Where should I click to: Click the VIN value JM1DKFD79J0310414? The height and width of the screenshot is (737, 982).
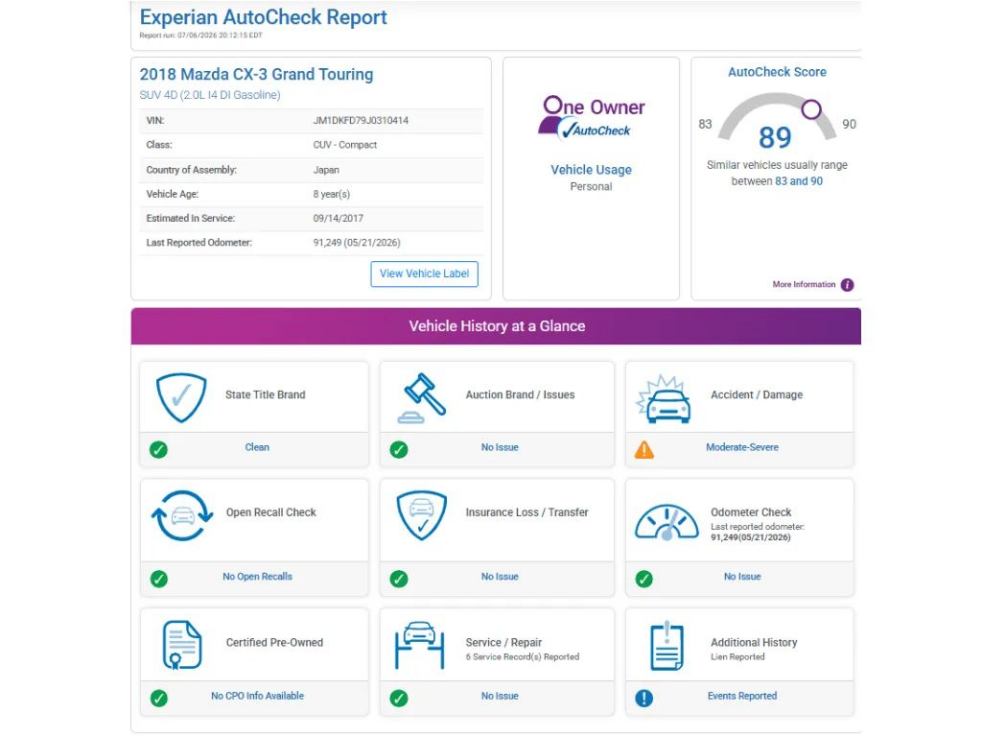(x=361, y=120)
